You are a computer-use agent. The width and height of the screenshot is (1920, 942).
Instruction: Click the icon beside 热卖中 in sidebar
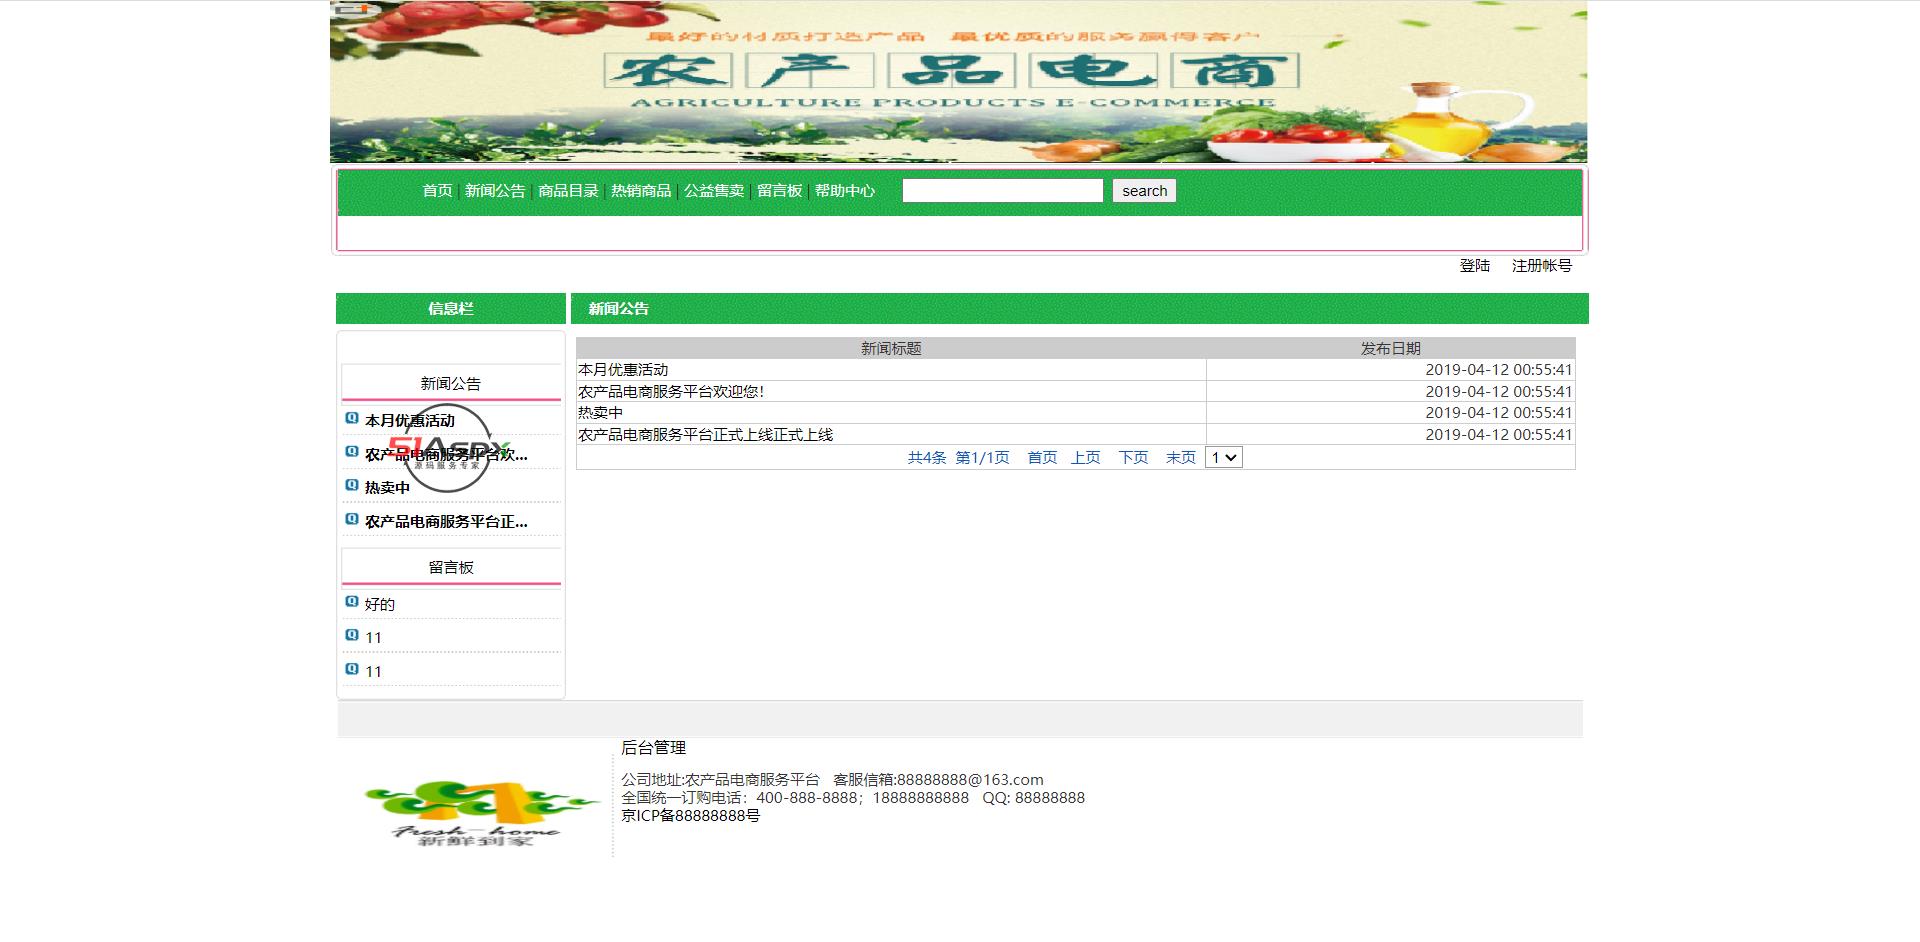pyautogui.click(x=351, y=485)
